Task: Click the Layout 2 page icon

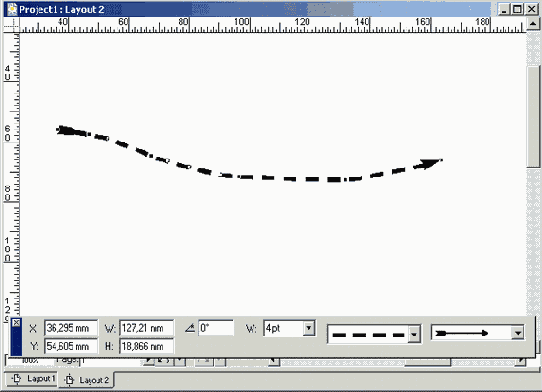Action: point(69,380)
